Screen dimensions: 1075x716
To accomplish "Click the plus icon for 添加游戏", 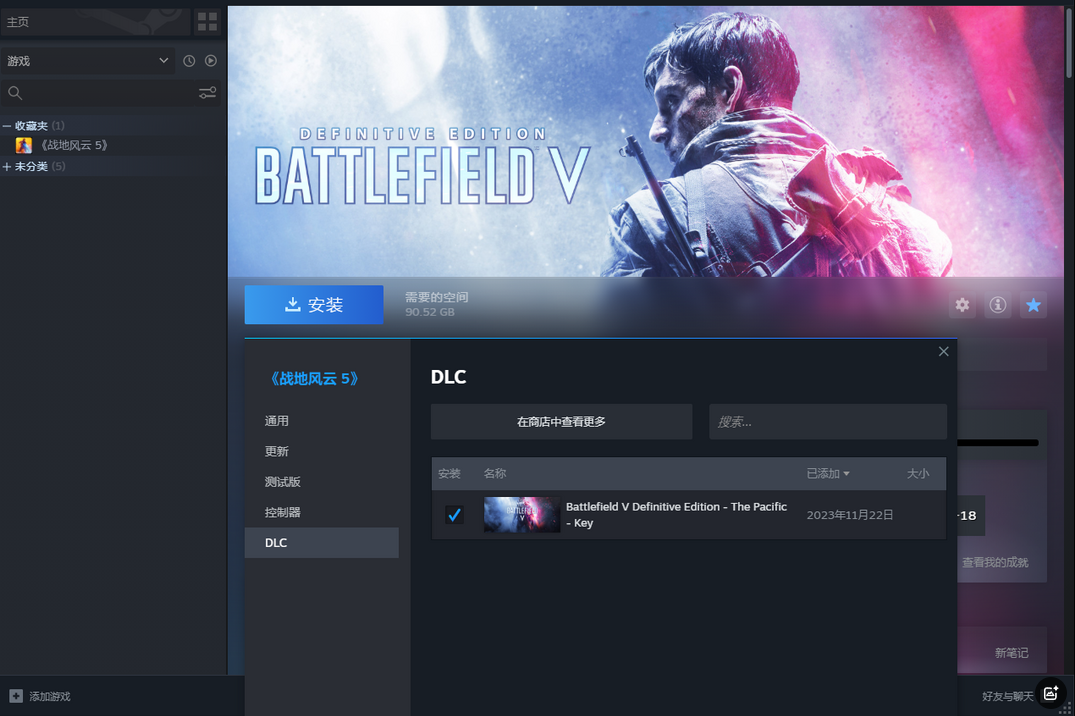I will [x=16, y=696].
